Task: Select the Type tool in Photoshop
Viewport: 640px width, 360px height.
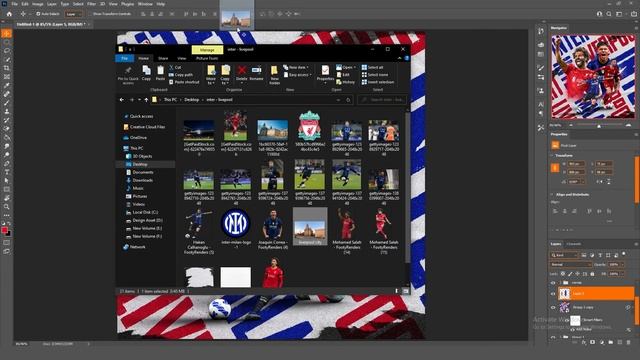Action: coord(7,172)
